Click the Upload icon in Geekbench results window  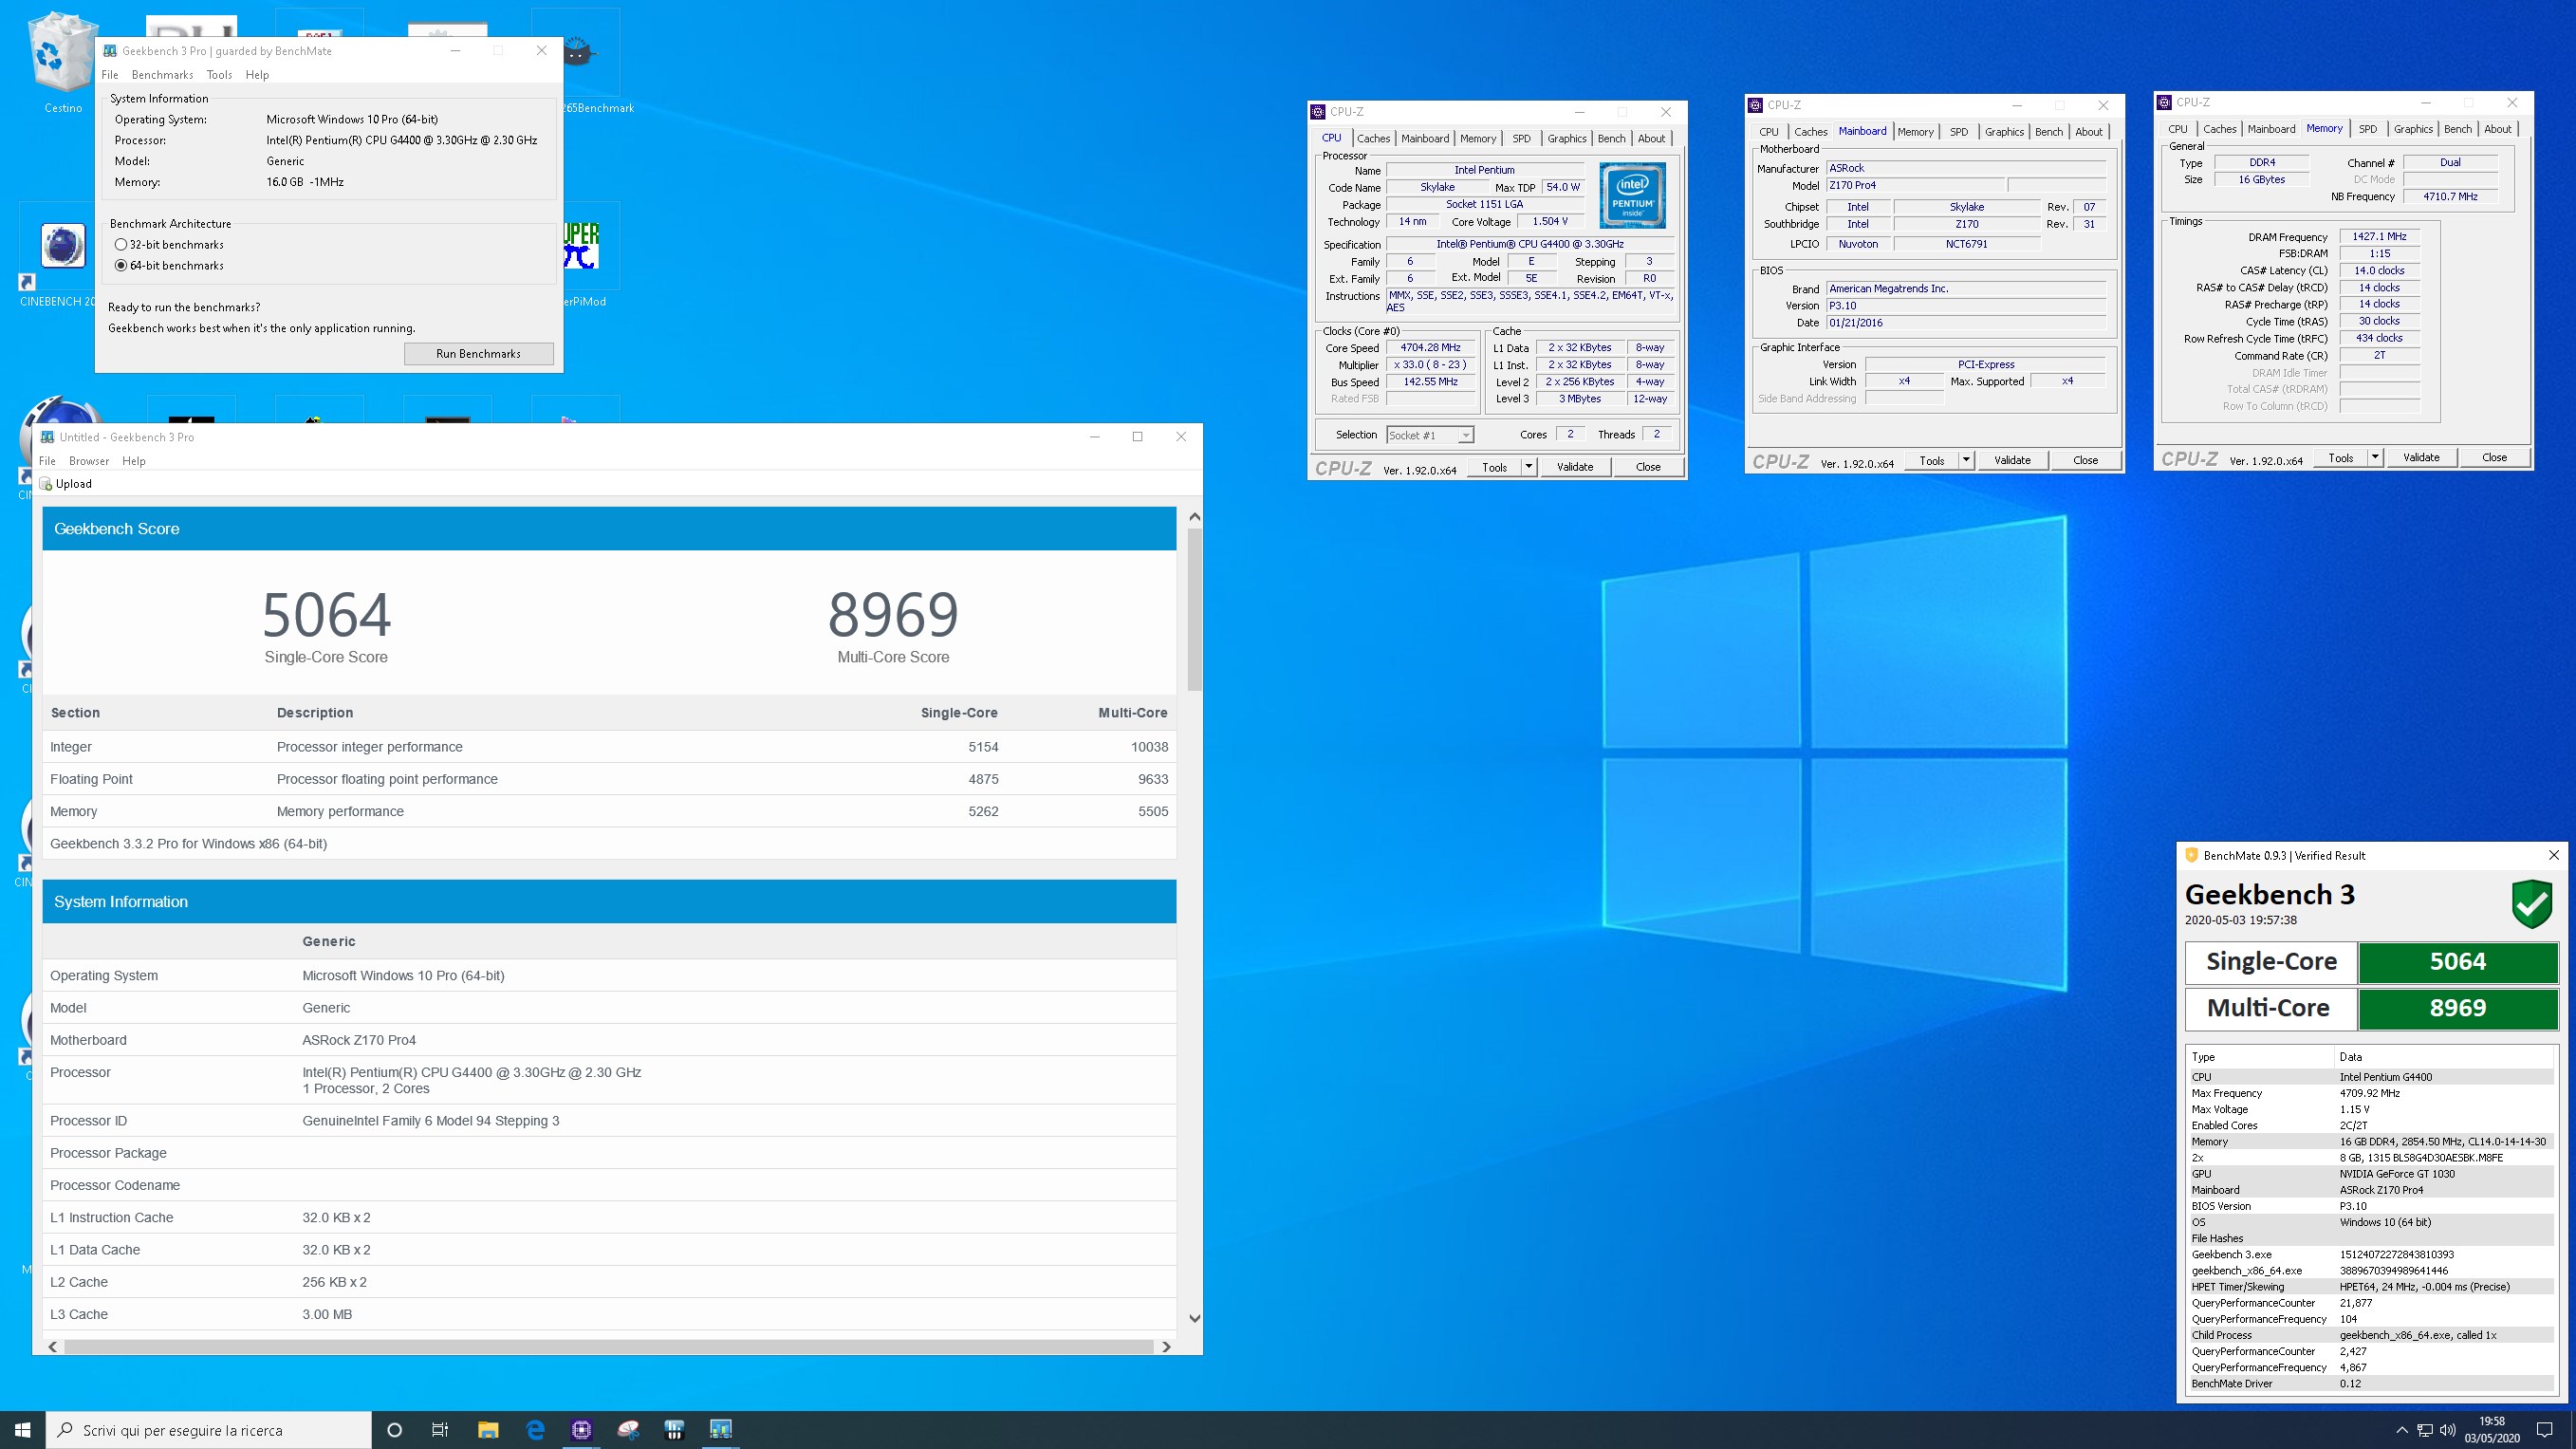[x=46, y=484]
